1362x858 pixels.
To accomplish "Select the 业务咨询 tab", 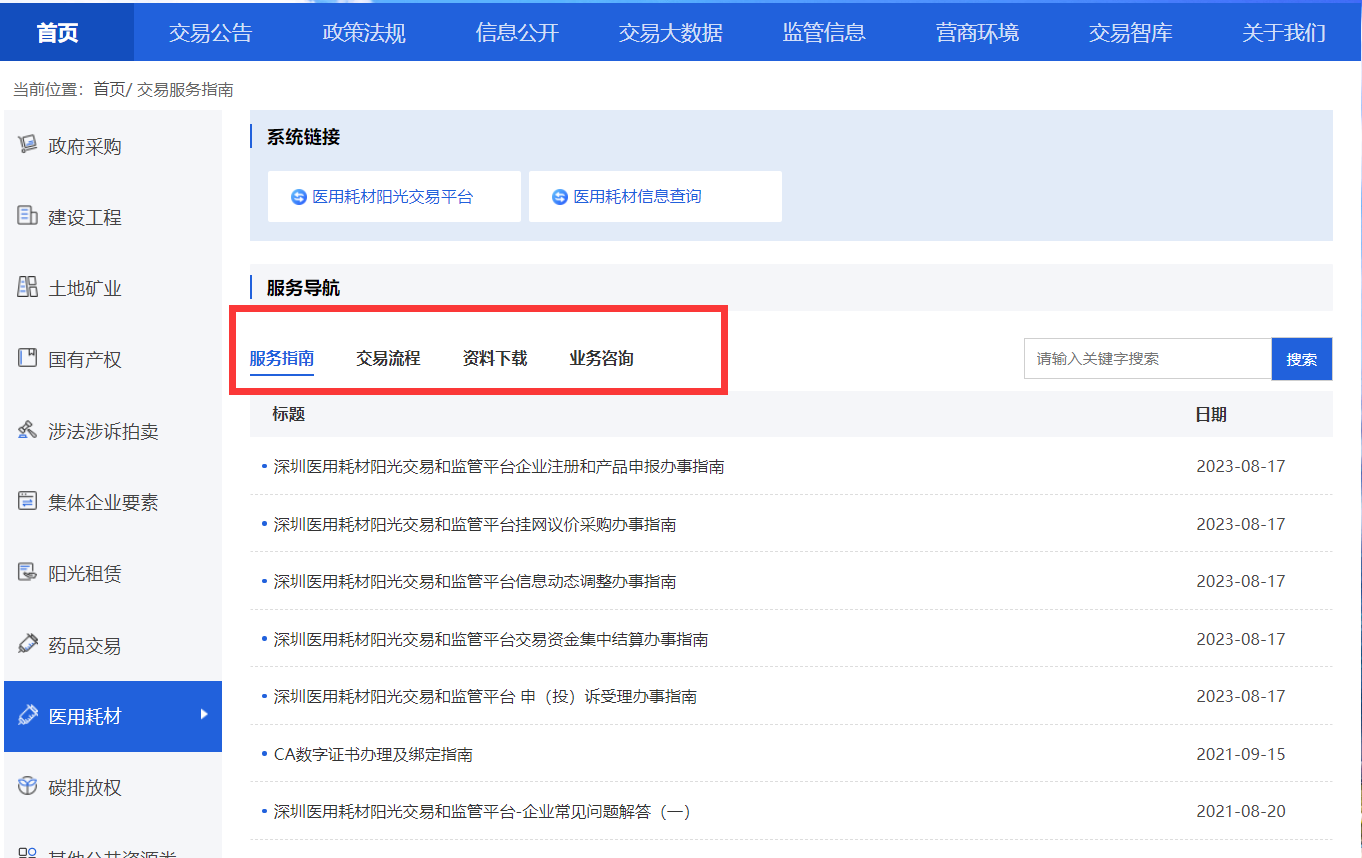I will [601, 358].
